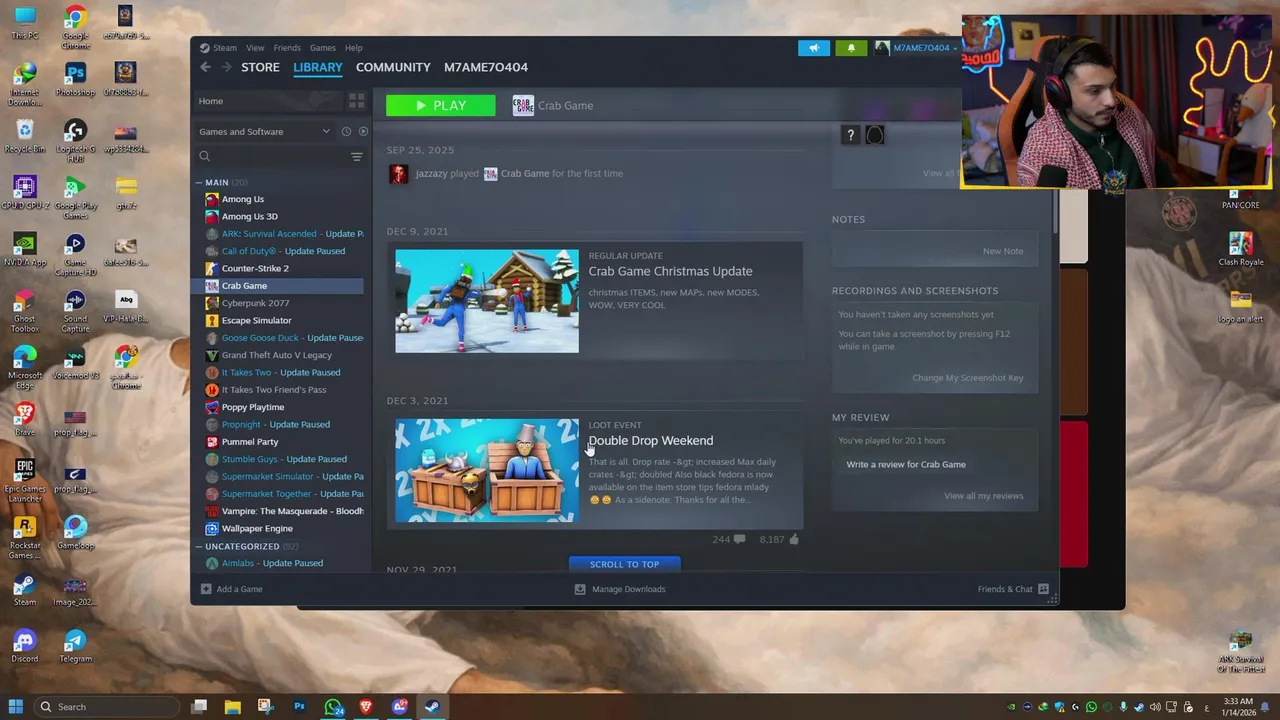The width and height of the screenshot is (1280, 720).
Task: Open Epic Games Launcher desktop icon
Action: 25,480
